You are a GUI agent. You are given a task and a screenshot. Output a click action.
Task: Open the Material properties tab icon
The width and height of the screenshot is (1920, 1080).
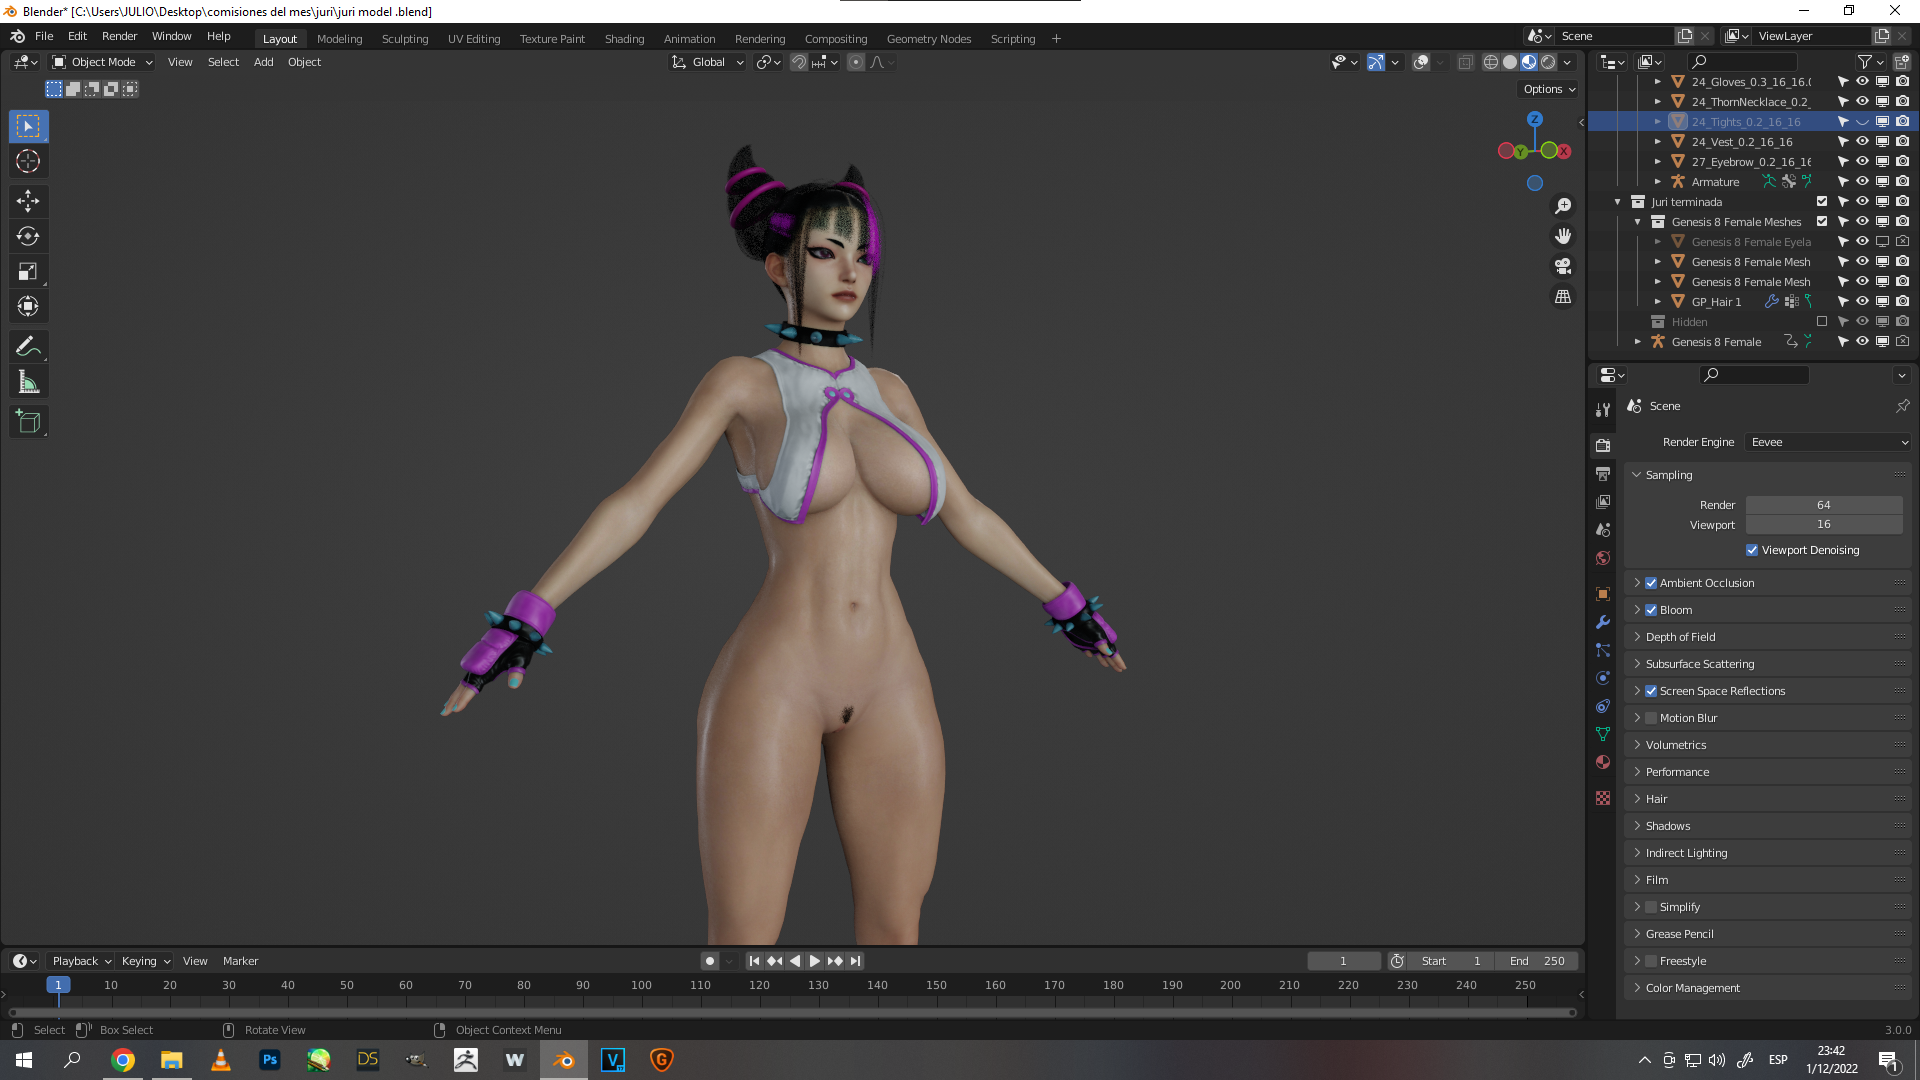click(x=1603, y=762)
